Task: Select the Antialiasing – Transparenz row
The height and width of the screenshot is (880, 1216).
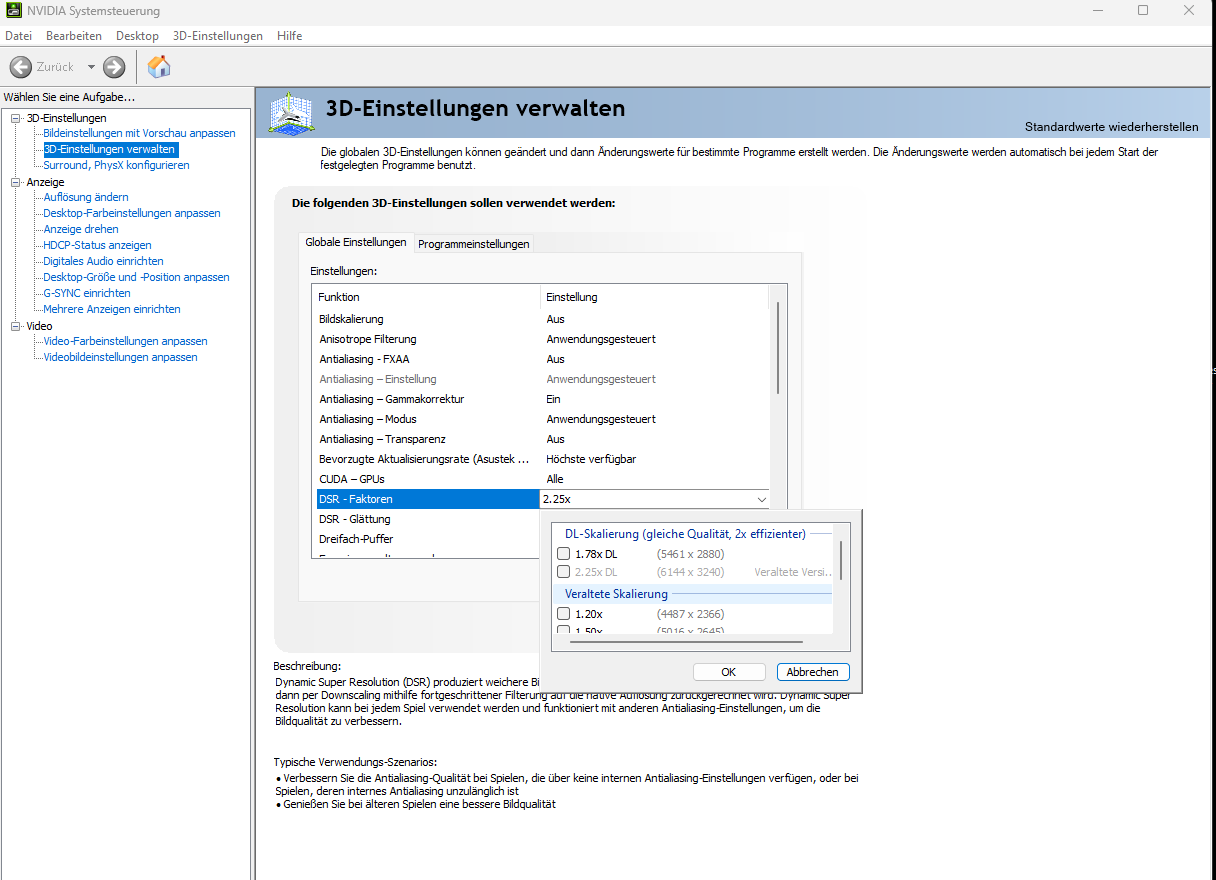Action: point(543,439)
